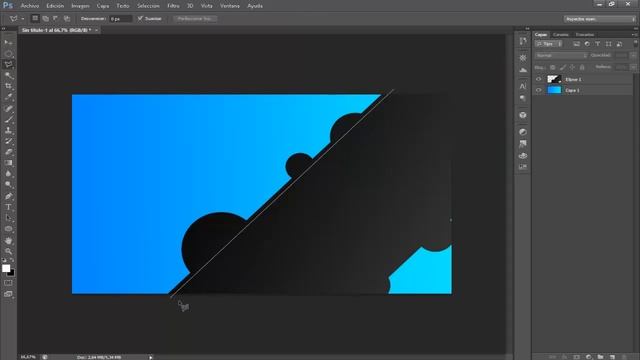Lock transparent pixels in Capas panel
The width and height of the screenshot is (640, 360).
(x=553, y=67)
